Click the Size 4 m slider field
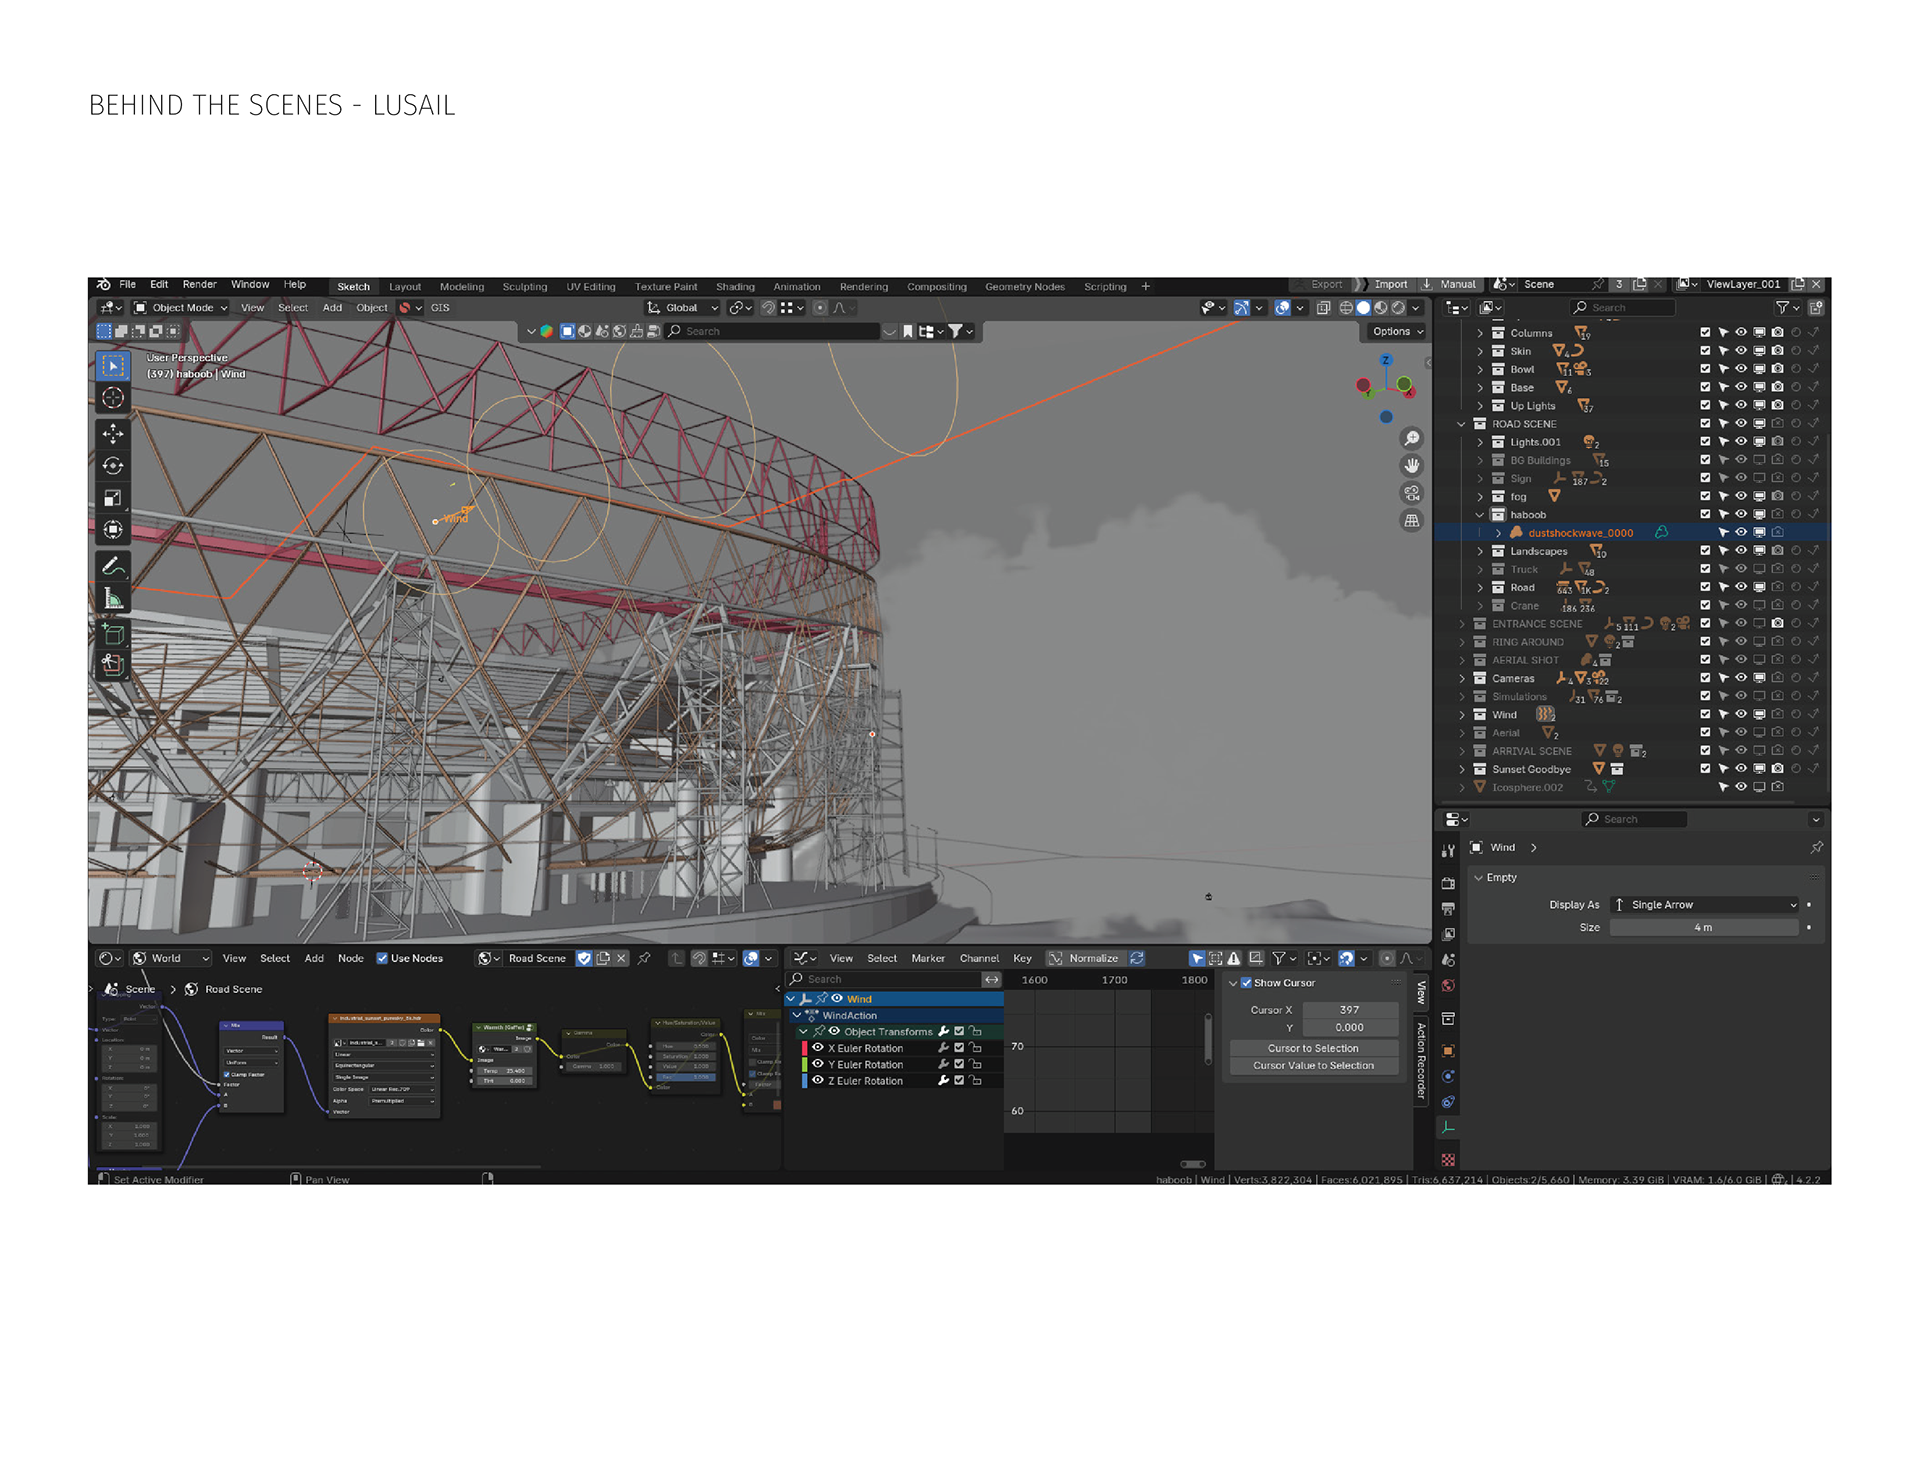The height and width of the screenshot is (1483, 1920). (x=1703, y=928)
